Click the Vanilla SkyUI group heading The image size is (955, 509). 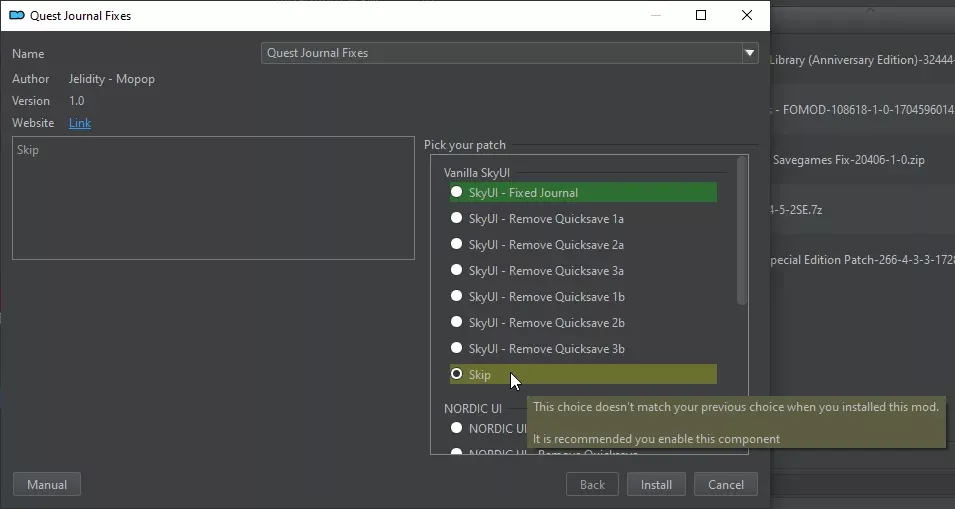point(477,173)
